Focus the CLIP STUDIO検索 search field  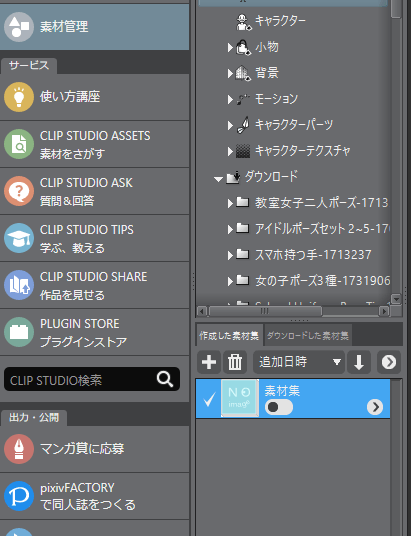pyautogui.click(x=92, y=379)
